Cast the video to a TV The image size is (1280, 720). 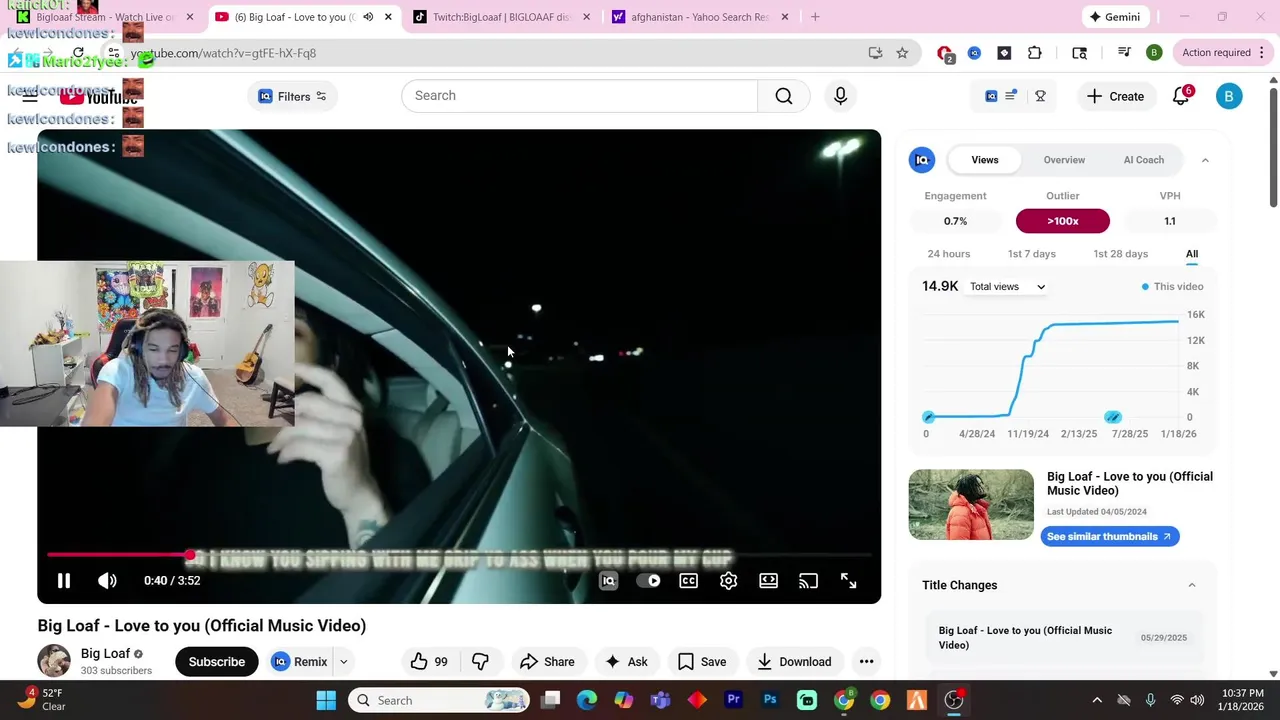pyautogui.click(x=808, y=581)
